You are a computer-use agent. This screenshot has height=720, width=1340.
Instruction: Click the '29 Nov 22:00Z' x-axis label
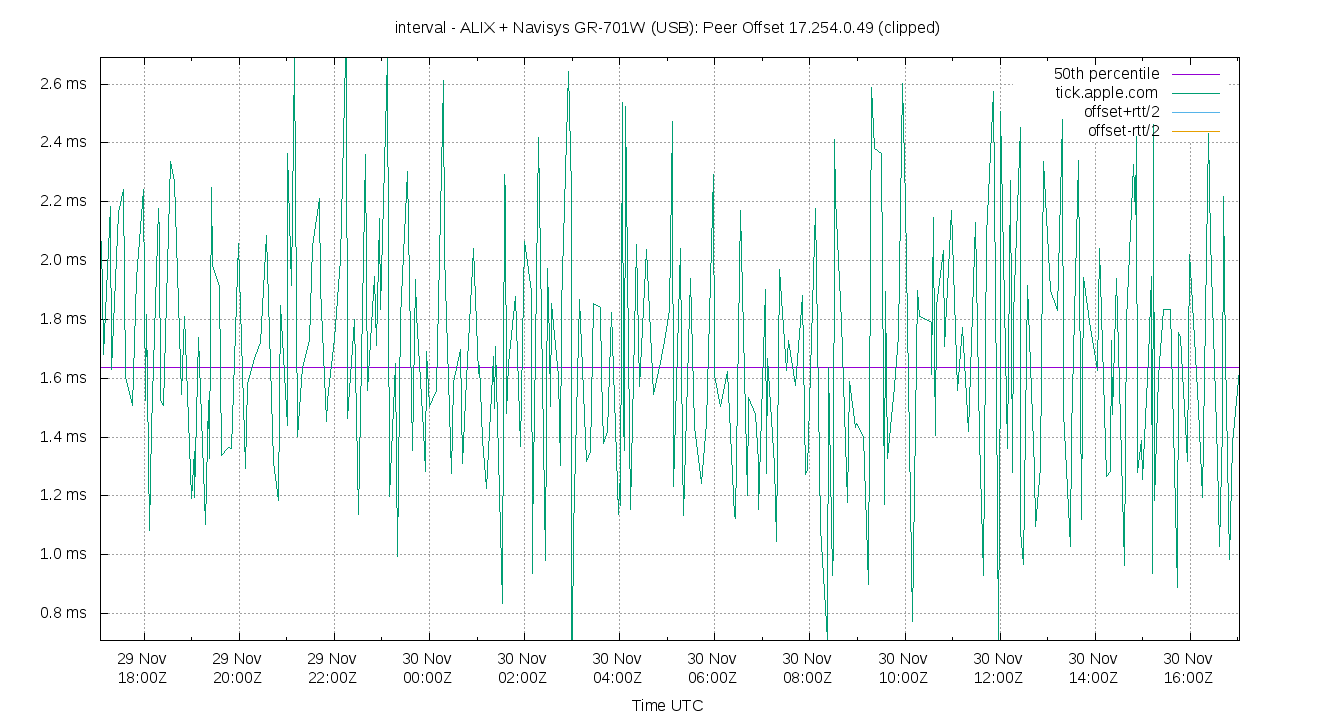pyautogui.click(x=333, y=668)
